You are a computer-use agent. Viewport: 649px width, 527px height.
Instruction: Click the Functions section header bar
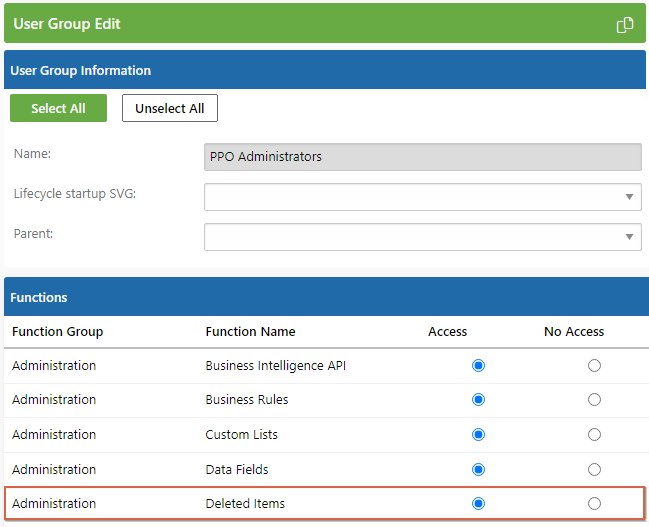tap(326, 297)
